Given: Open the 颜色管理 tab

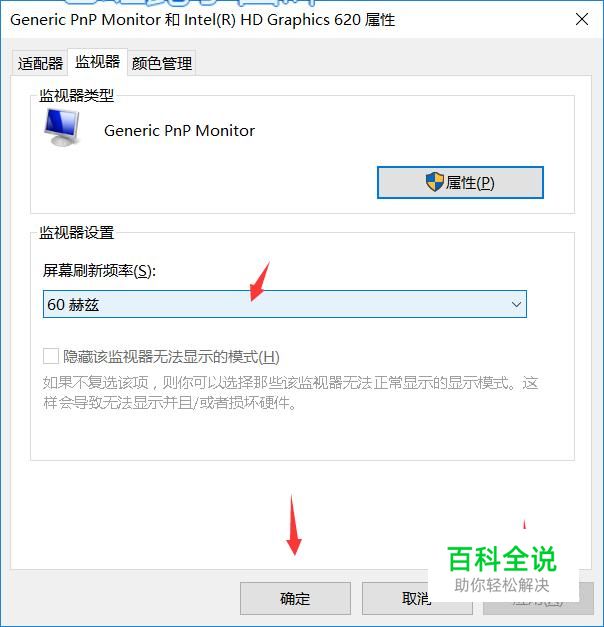Looking at the screenshot, I should (x=162, y=63).
